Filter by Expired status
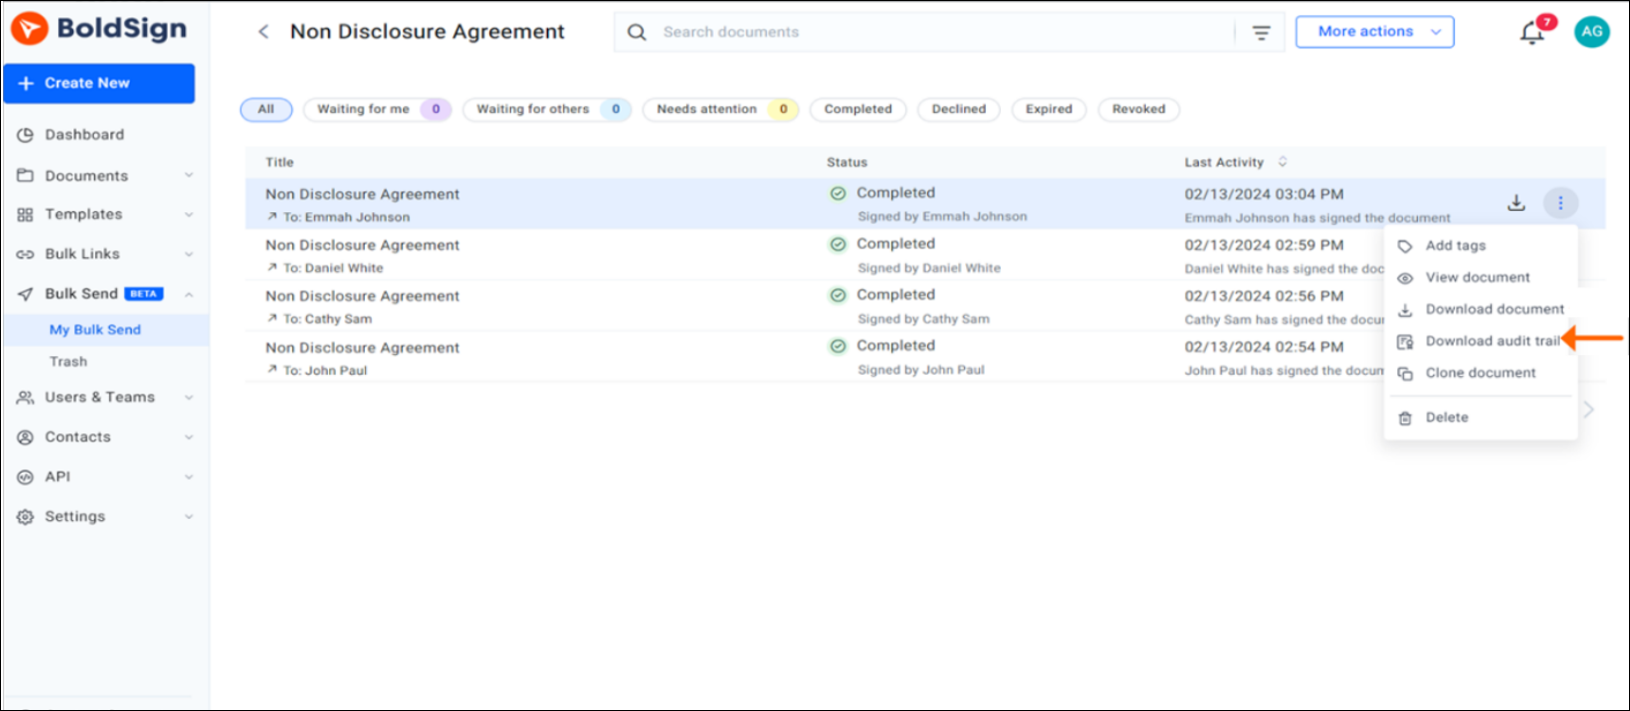This screenshot has width=1630, height=711. (x=1049, y=110)
